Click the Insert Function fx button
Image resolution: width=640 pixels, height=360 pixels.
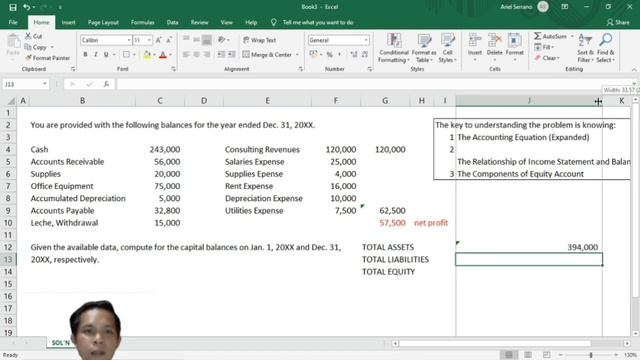pos(106,84)
